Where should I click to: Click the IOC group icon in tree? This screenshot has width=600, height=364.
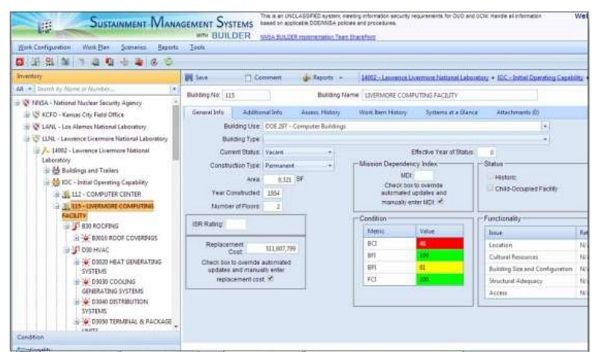tap(56, 182)
